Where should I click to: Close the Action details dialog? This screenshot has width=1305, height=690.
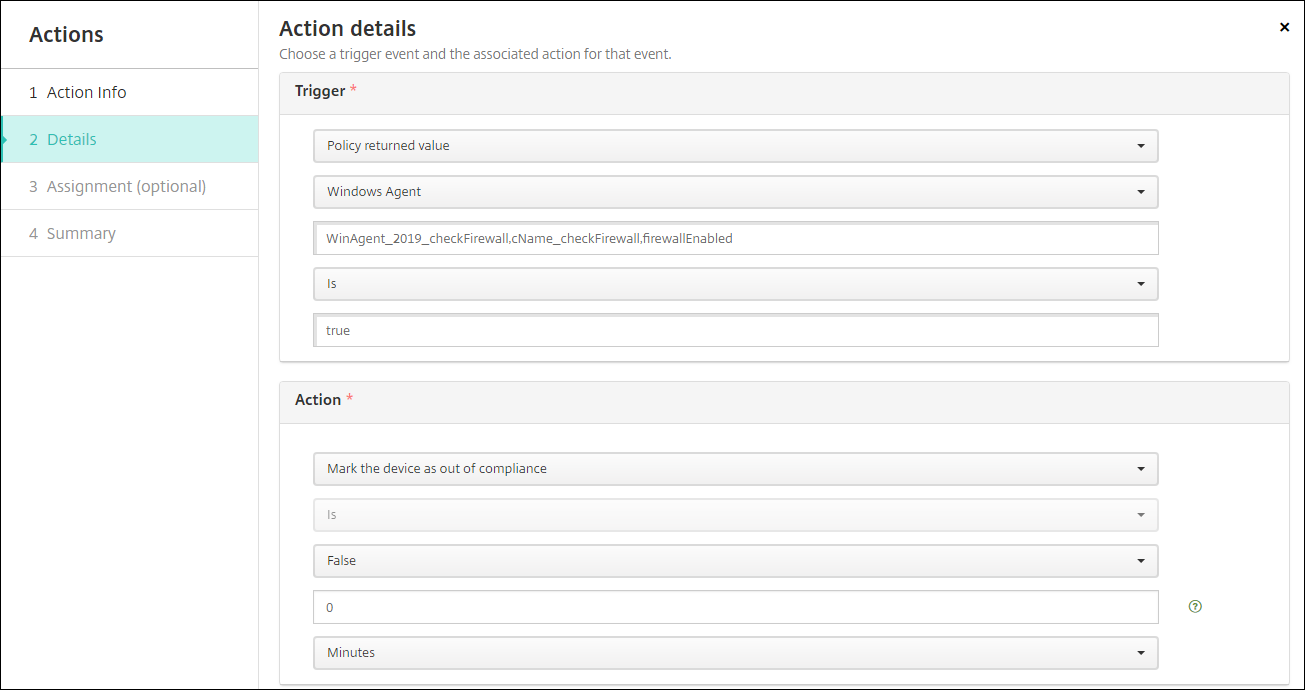coord(1284,28)
